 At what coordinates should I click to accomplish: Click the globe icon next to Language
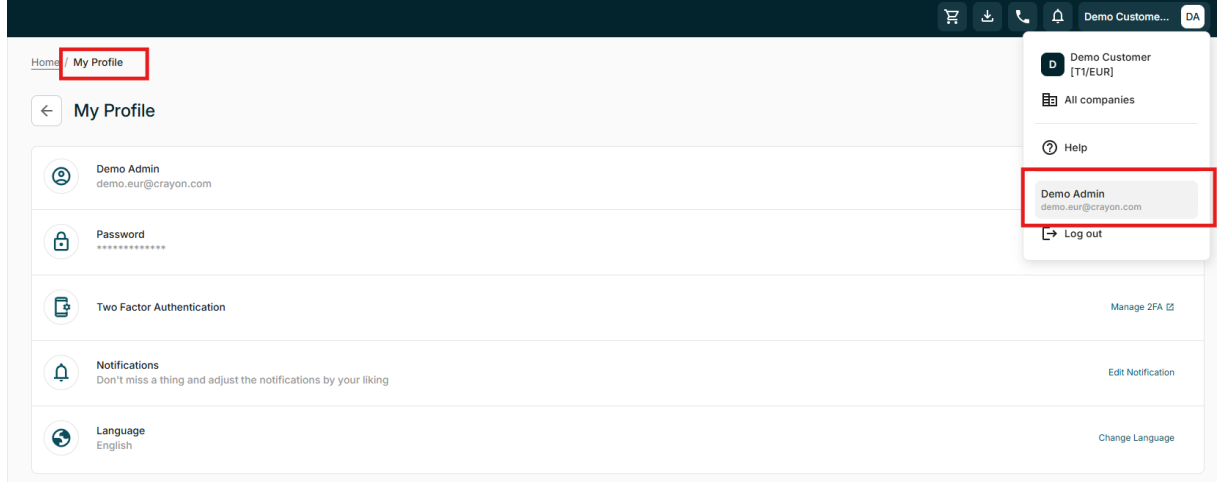pyautogui.click(x=61, y=438)
